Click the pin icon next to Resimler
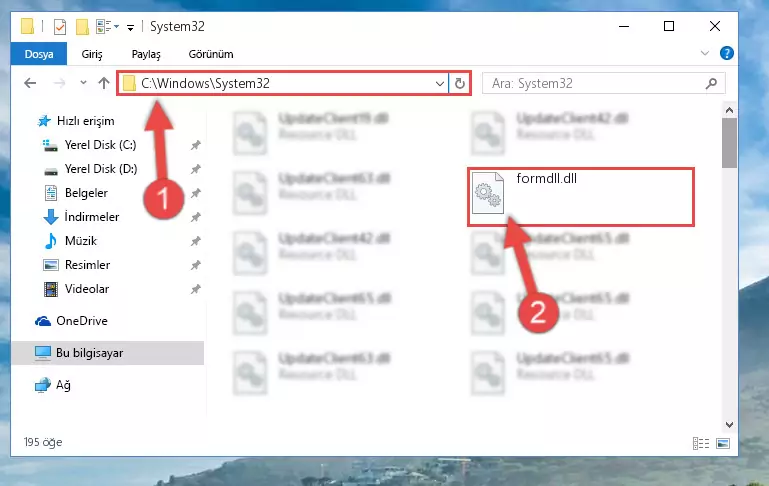This screenshot has width=769, height=486. pos(196,265)
